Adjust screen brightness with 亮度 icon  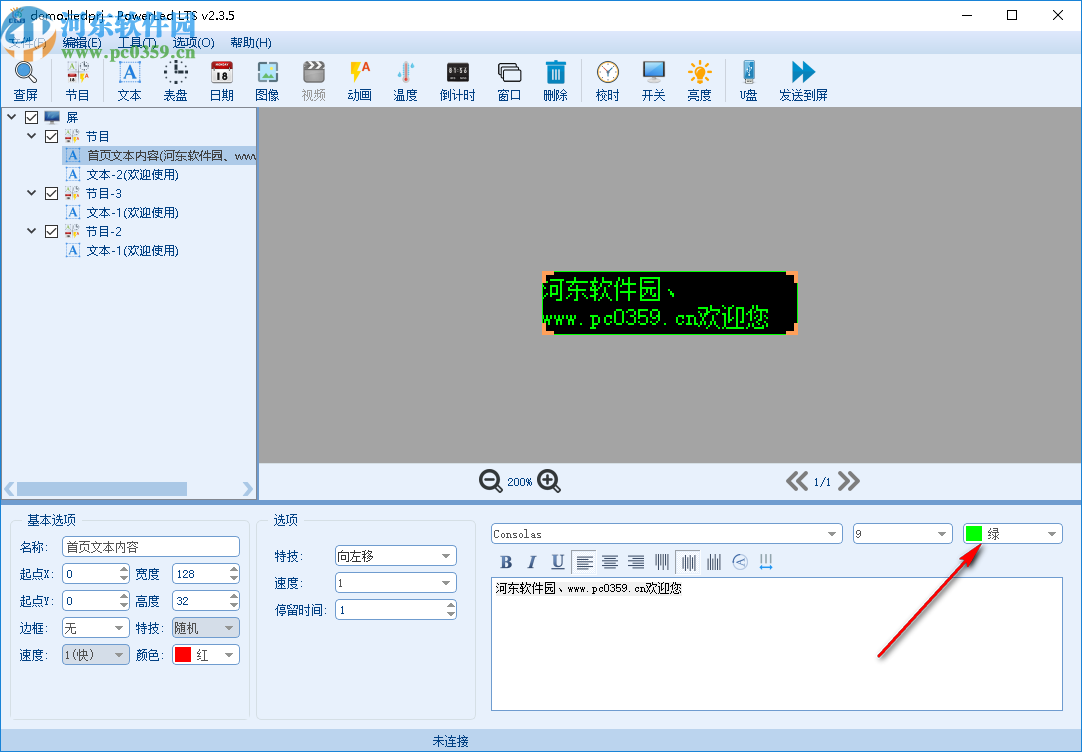(699, 80)
